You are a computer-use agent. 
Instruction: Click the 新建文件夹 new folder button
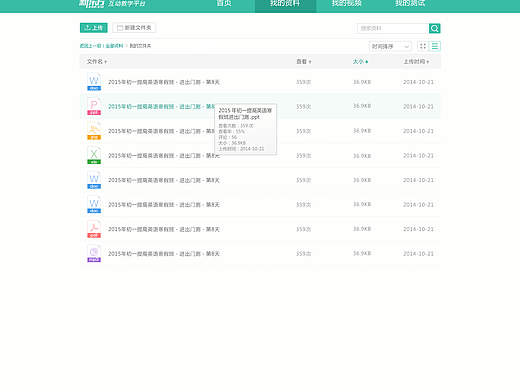134,28
